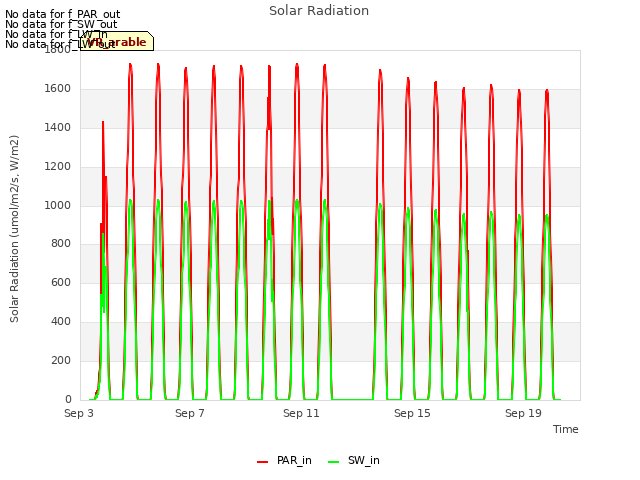Image resolution: width=640 pixels, height=480 pixels.
Task: Click the 800 y-axis tick label
Action: (x=61, y=244)
